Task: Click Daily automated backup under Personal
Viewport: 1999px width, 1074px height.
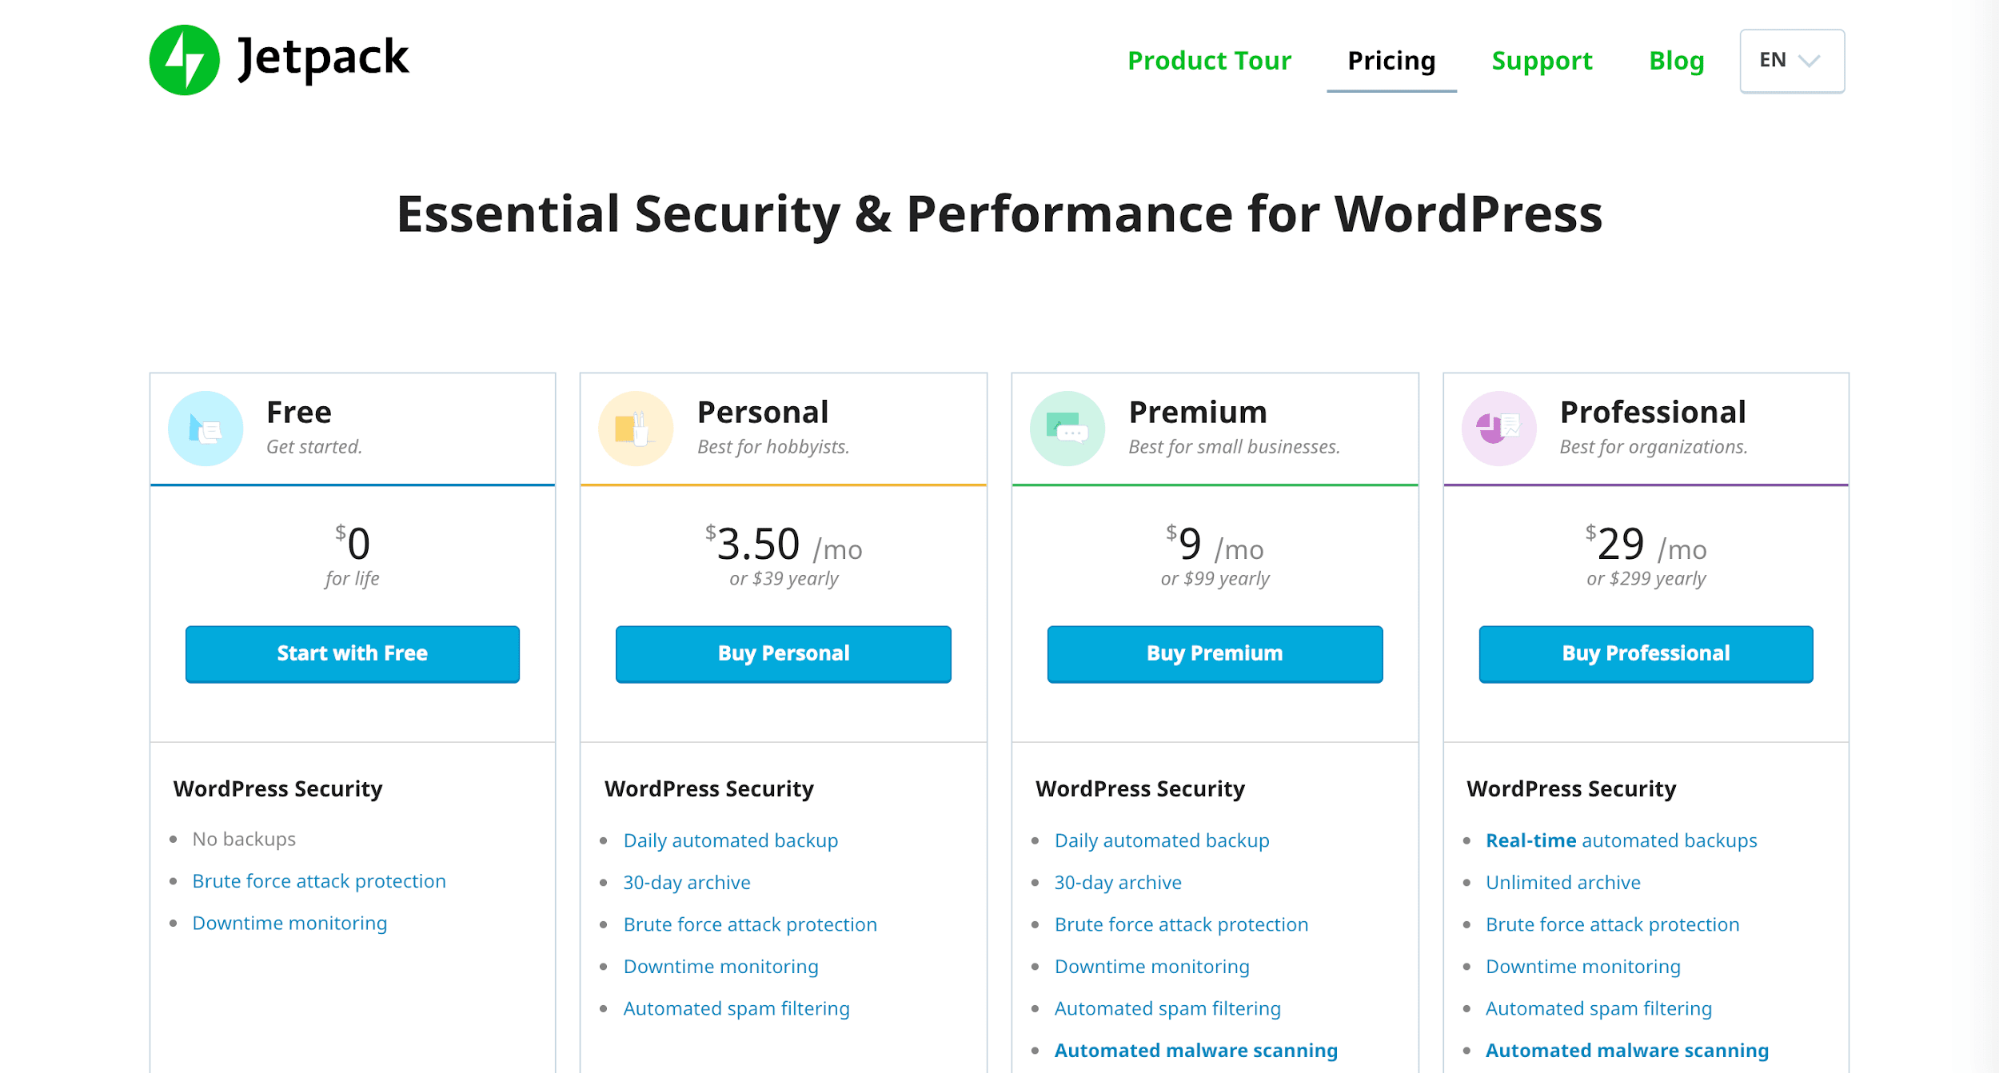Action: (730, 840)
